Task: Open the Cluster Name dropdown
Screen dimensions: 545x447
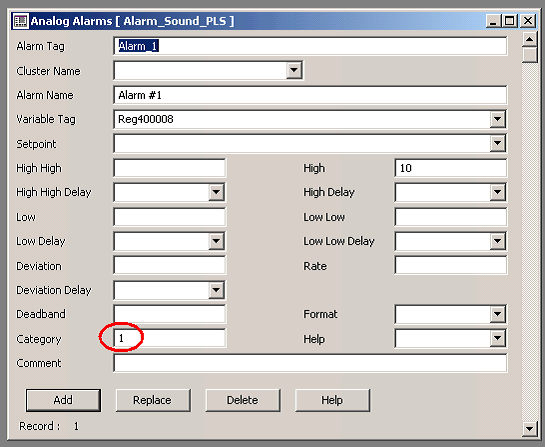Action: click(x=294, y=71)
